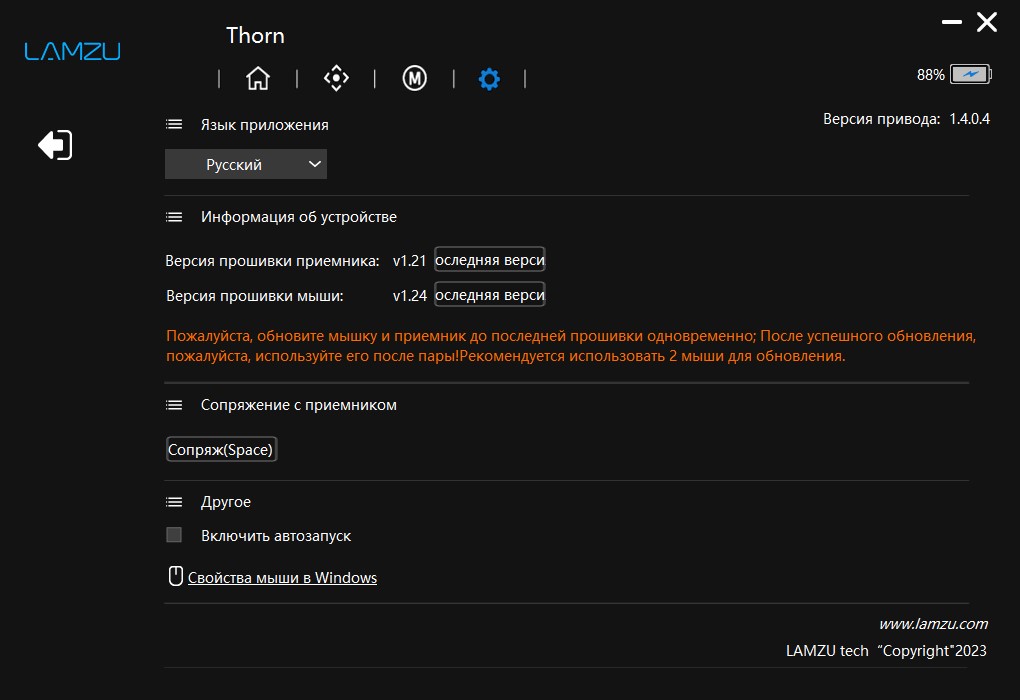Image resolution: width=1020 pixels, height=700 pixels.
Task: Close the LAMZU window
Action: [x=987, y=22]
